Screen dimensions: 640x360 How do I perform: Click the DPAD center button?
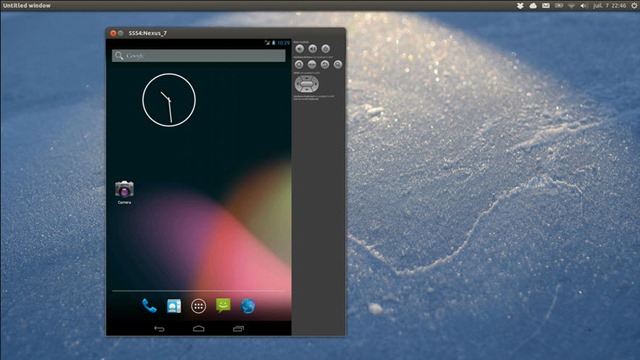(x=307, y=84)
